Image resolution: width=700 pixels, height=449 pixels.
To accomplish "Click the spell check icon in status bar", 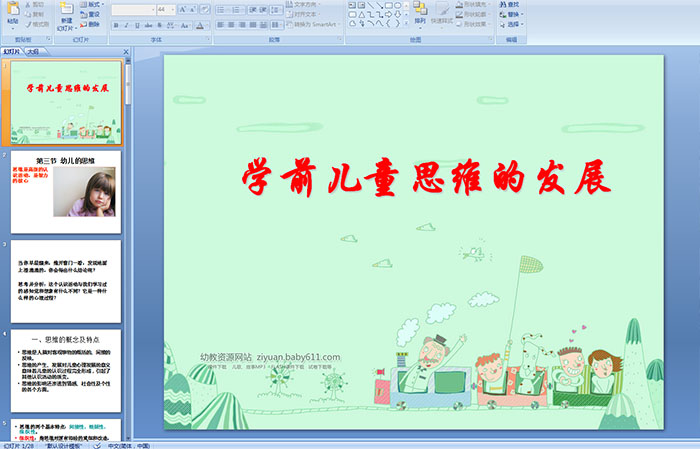I will 97,446.
